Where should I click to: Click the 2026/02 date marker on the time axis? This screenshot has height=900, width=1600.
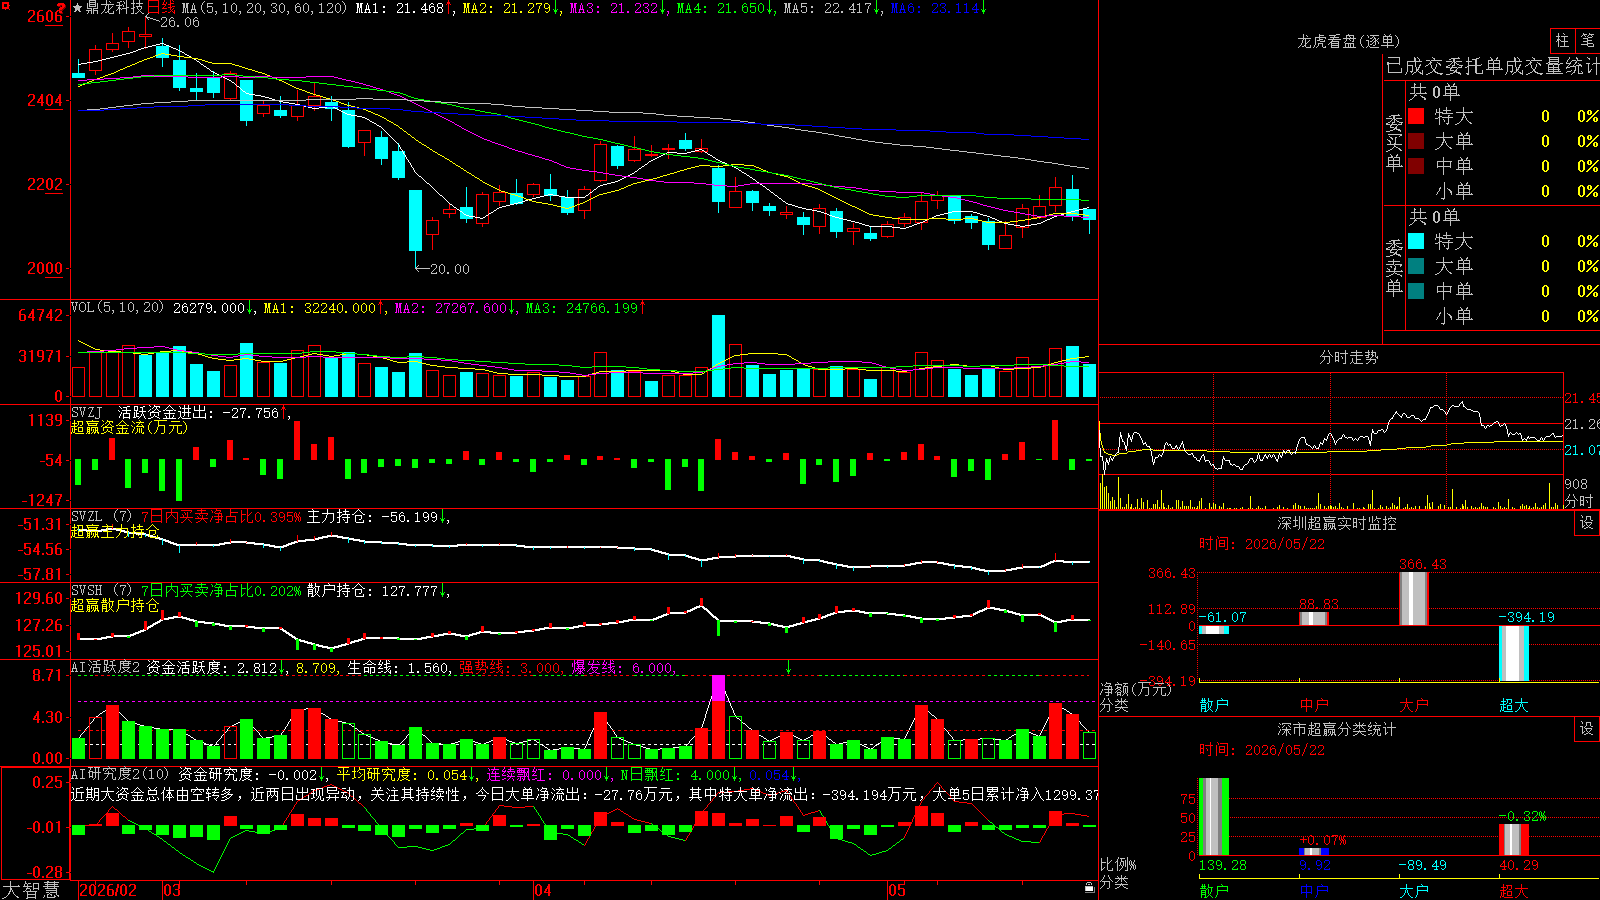tap(108, 890)
